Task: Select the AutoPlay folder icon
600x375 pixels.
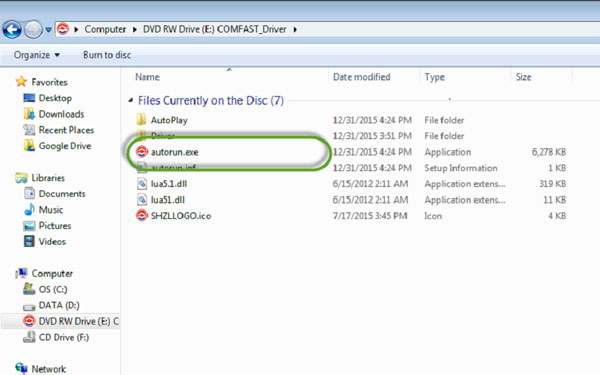Action: click(x=141, y=120)
